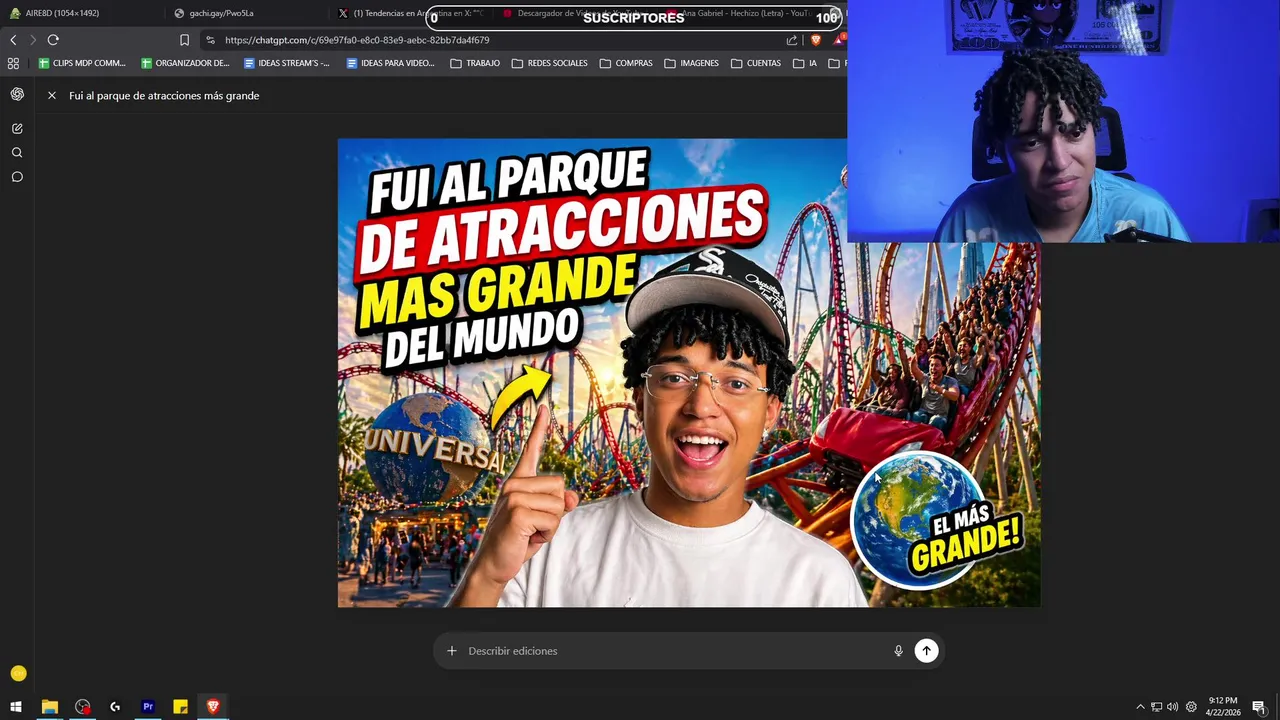
Task: Open the 'IDEAS STREAM'S' bookmark
Action: [x=287, y=63]
